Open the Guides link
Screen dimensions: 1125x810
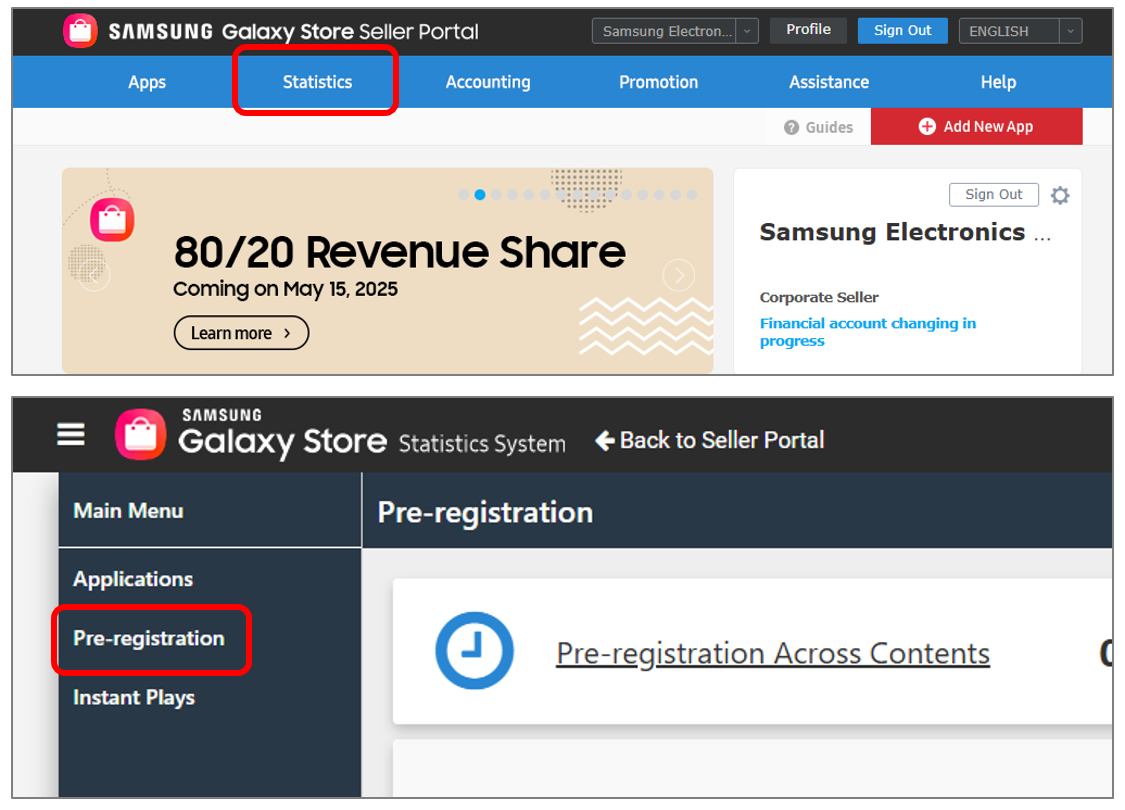click(x=819, y=128)
